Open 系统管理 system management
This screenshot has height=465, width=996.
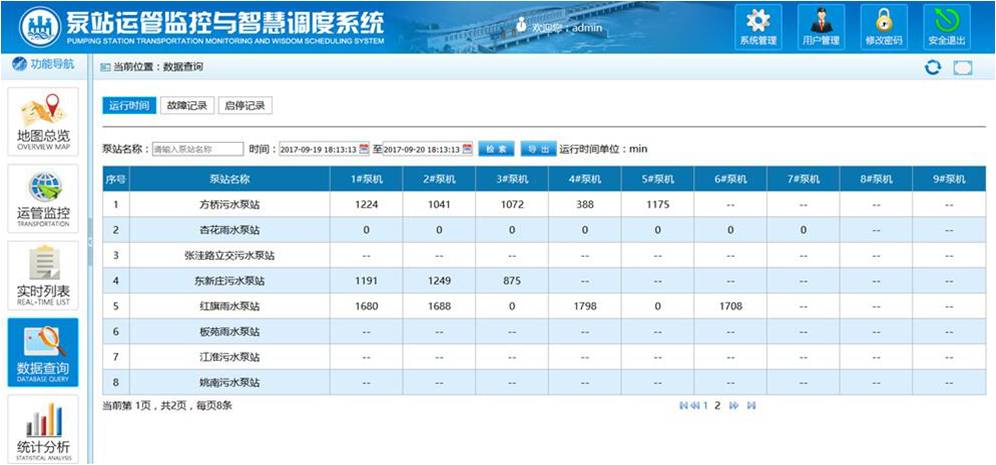pyautogui.click(x=758, y=26)
